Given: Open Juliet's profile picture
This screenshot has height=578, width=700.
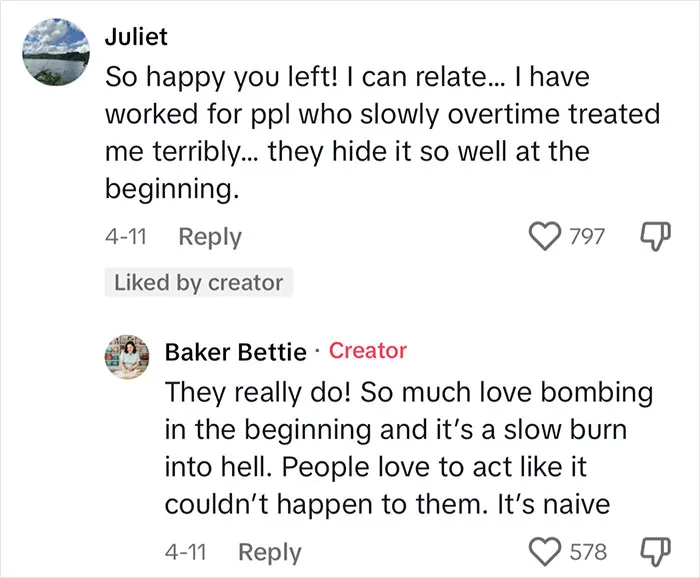Looking at the screenshot, I should pos(56,52).
